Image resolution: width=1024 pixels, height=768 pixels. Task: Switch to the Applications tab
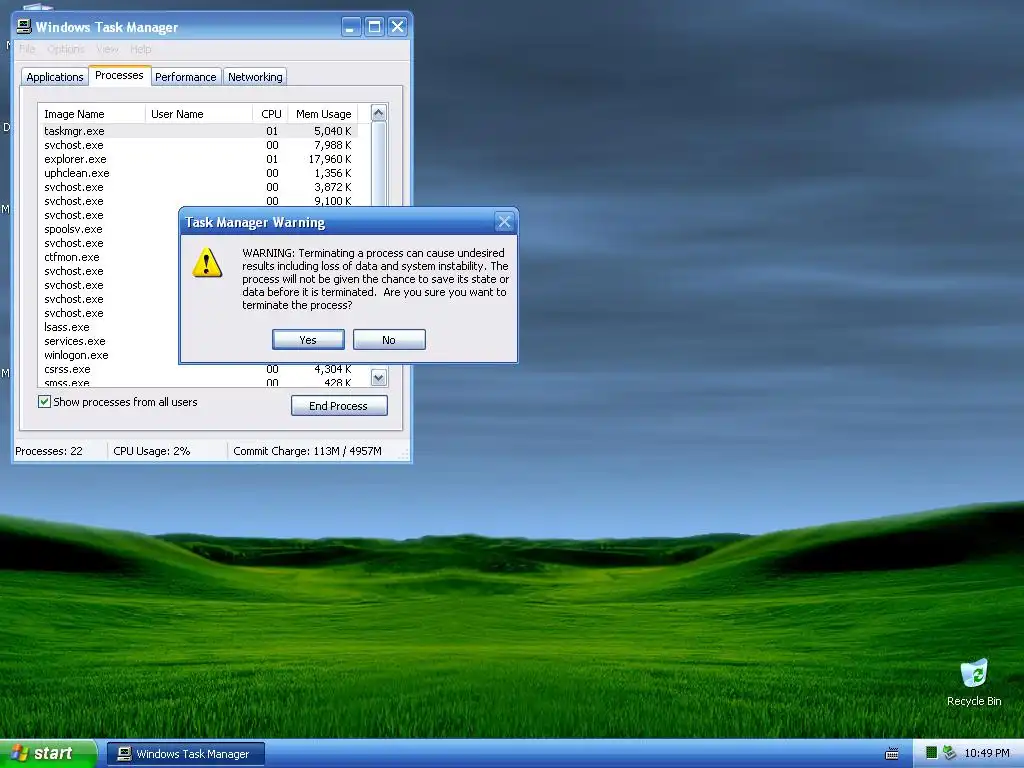(x=55, y=77)
